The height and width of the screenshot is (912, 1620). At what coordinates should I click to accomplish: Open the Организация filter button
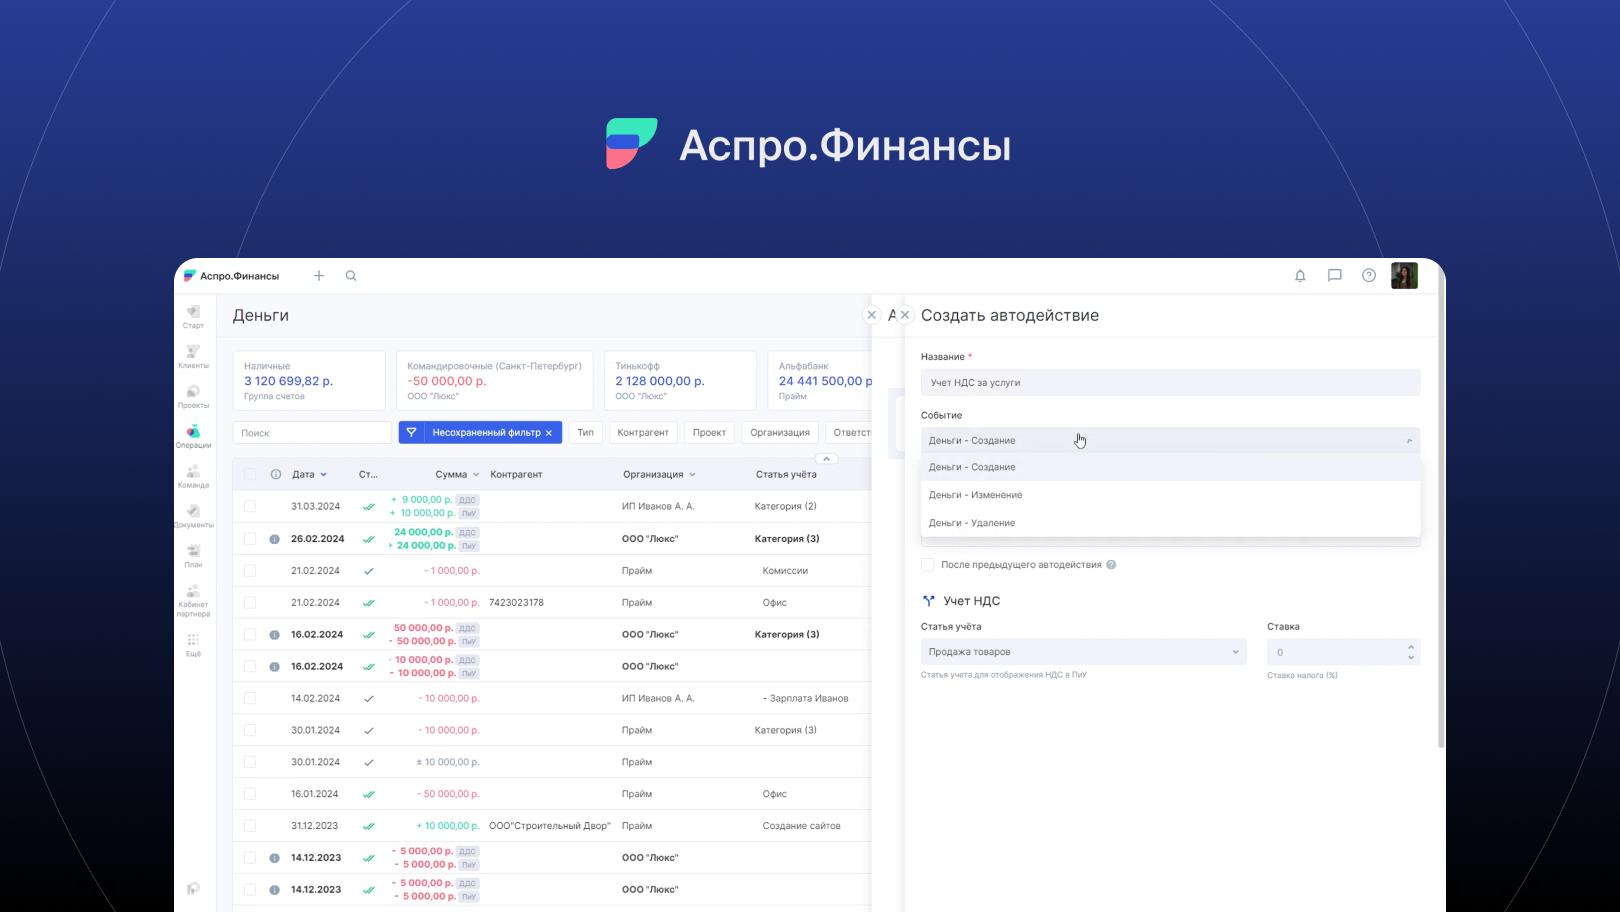pos(780,432)
